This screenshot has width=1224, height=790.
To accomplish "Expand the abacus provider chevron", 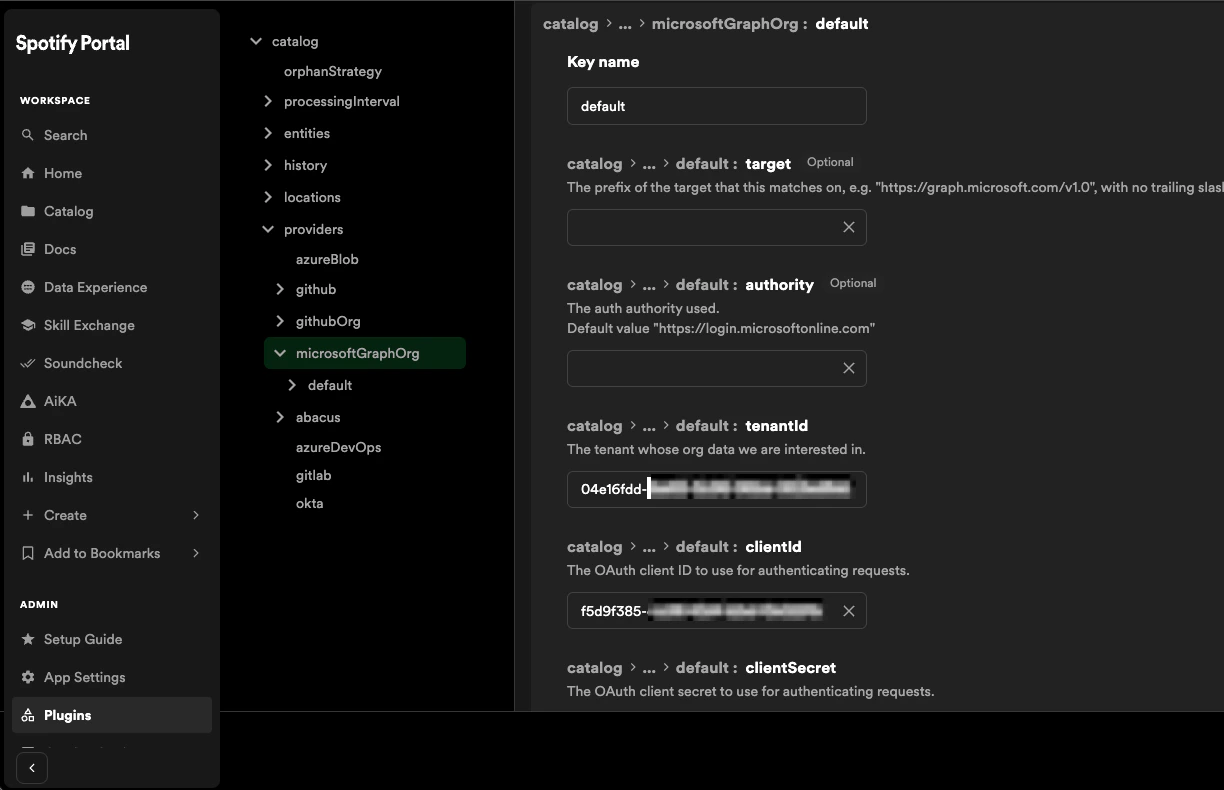I will [280, 417].
